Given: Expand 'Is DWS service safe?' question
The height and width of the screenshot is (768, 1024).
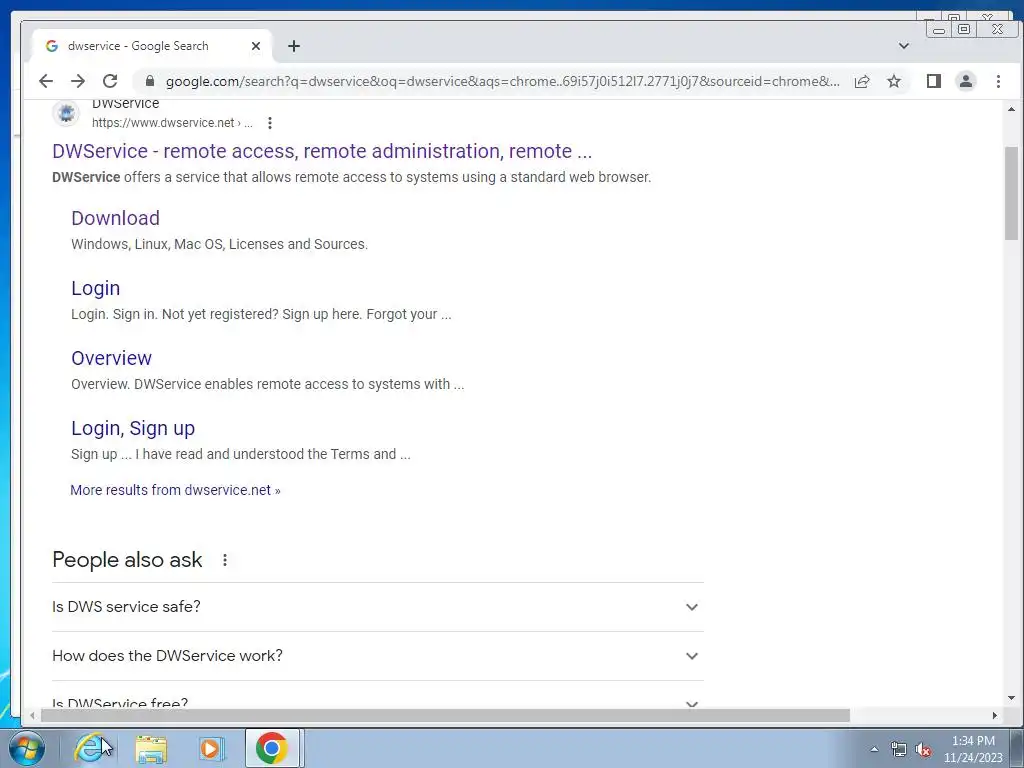Looking at the screenshot, I should pos(377,607).
